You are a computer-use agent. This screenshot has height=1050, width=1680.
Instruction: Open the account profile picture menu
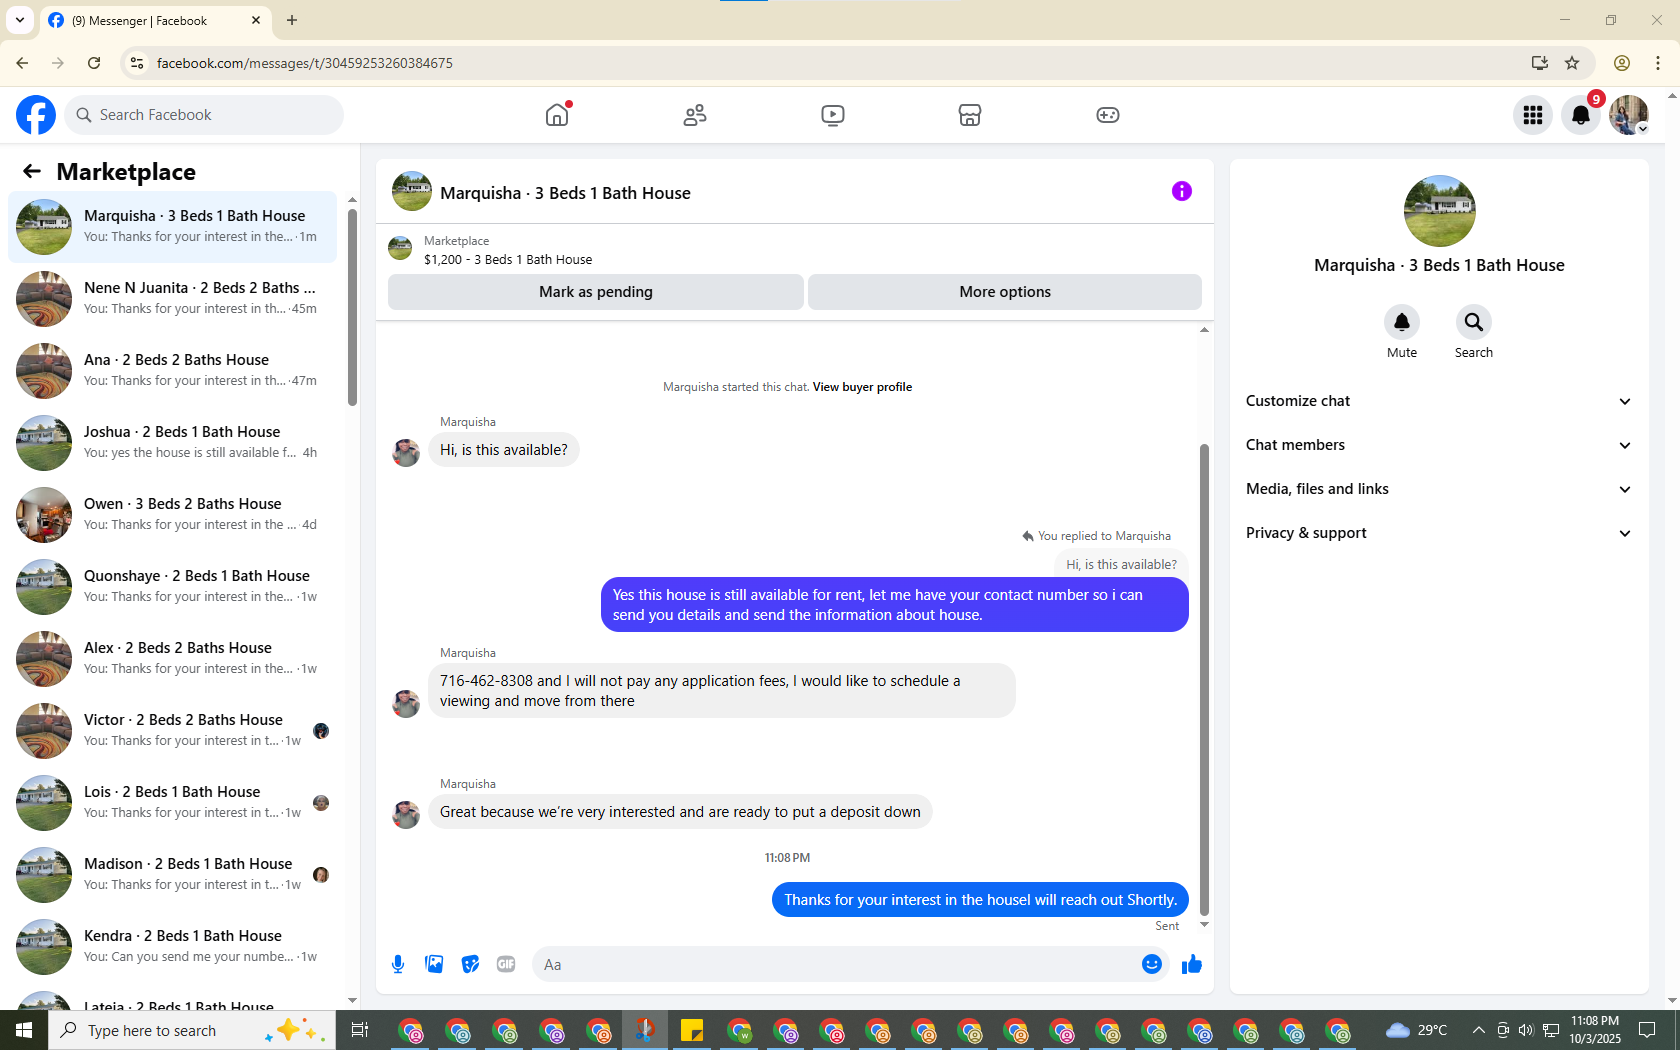pos(1629,115)
